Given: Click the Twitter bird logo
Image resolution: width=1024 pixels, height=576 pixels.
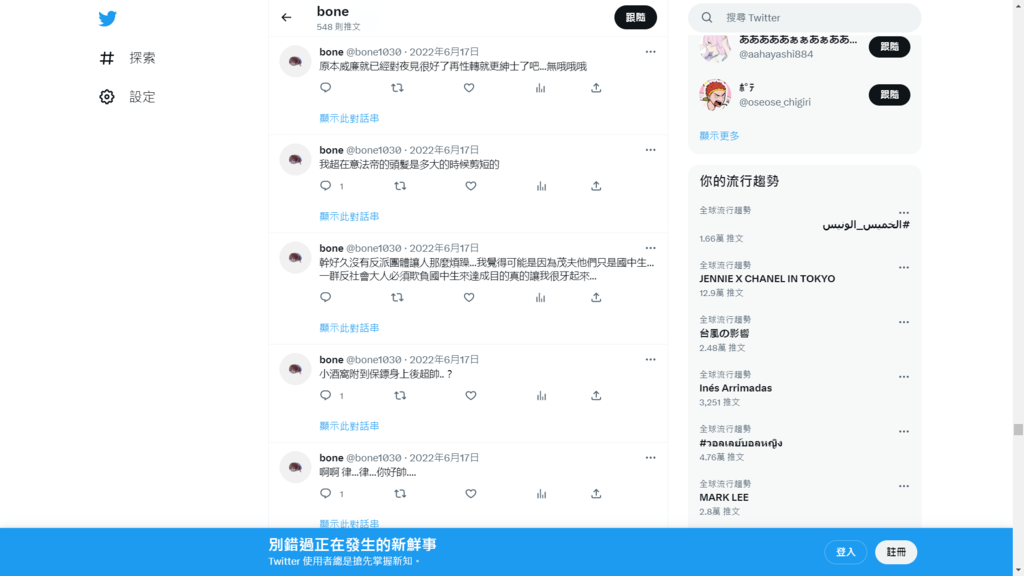Looking at the screenshot, I should point(108,18).
